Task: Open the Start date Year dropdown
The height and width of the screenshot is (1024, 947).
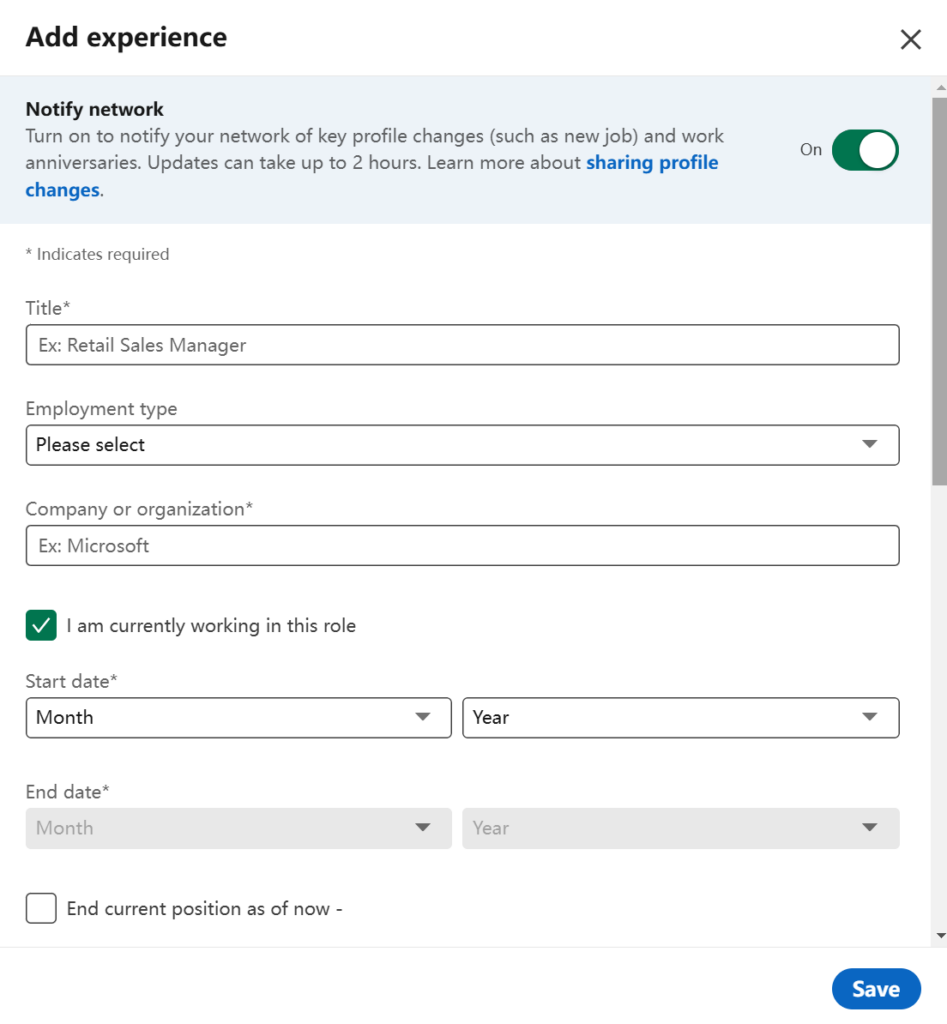Action: [680, 717]
